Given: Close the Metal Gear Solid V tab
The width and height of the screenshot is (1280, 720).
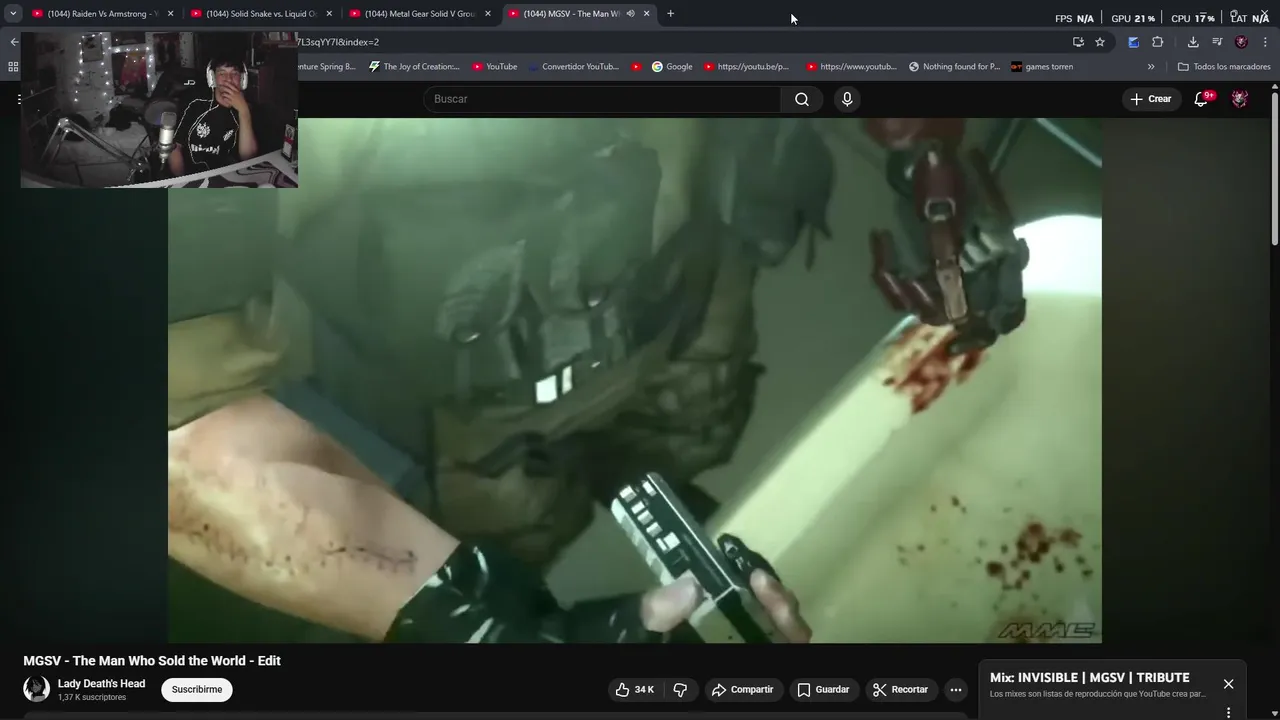Looking at the screenshot, I should (x=488, y=14).
